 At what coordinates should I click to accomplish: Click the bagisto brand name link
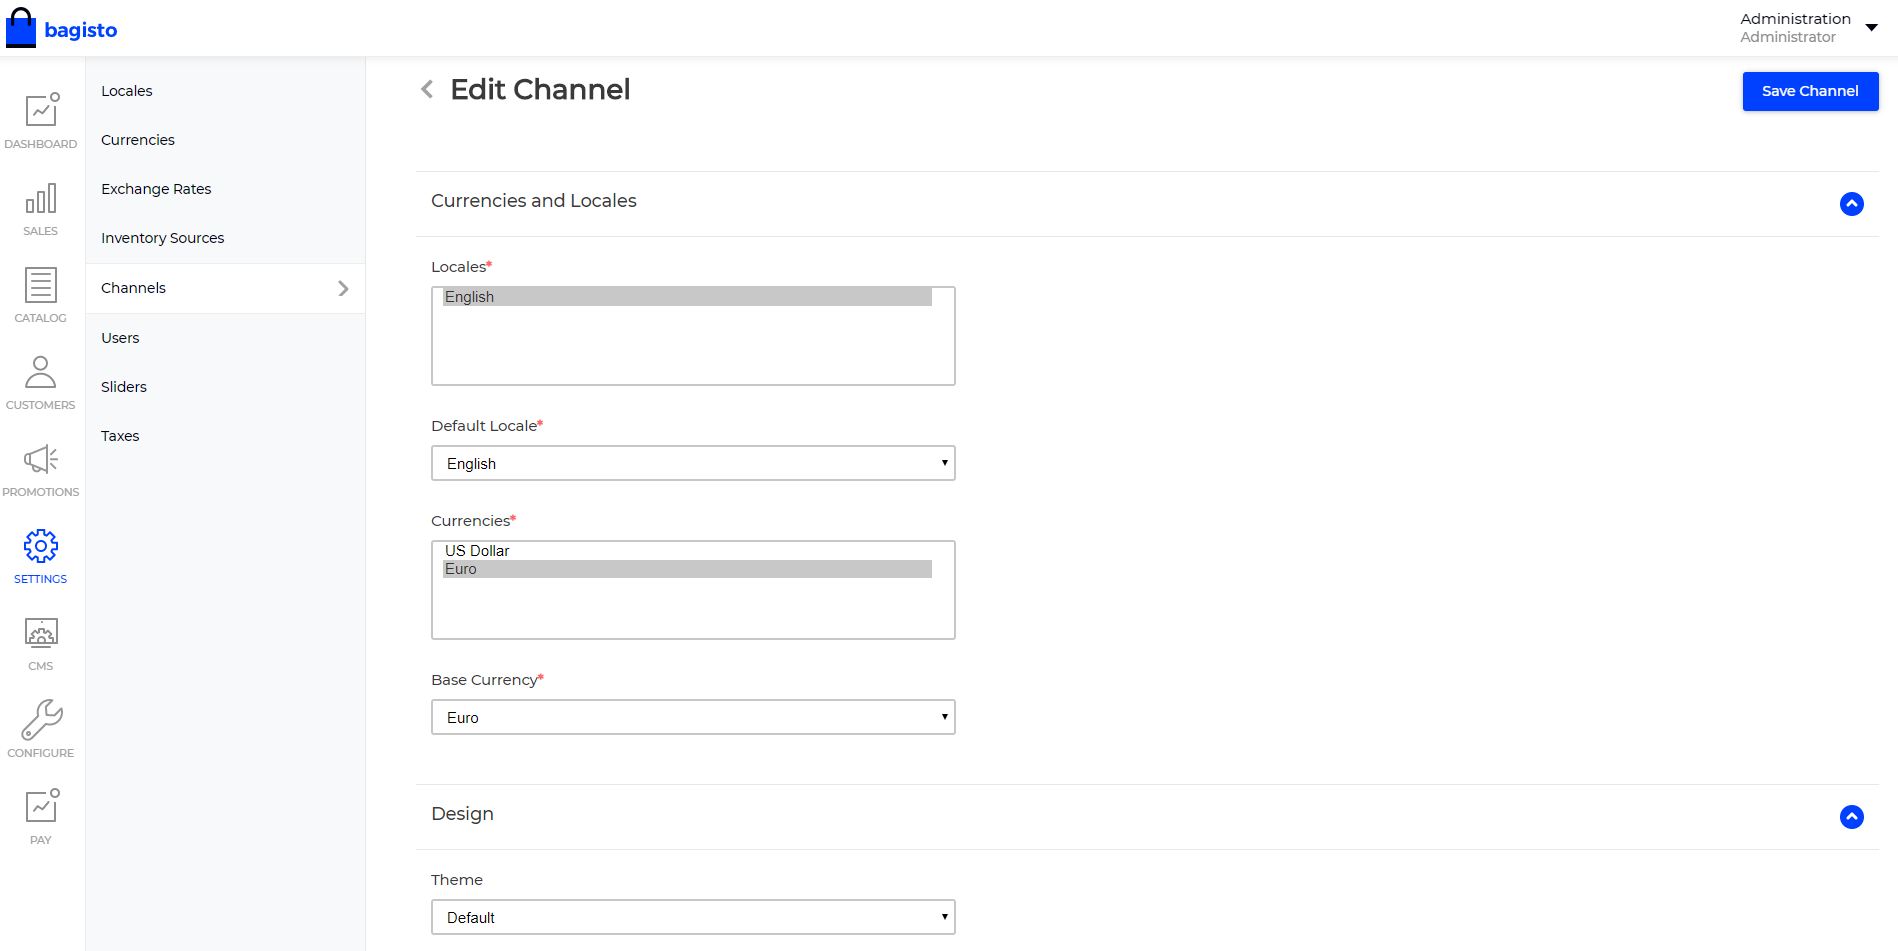pos(81,30)
